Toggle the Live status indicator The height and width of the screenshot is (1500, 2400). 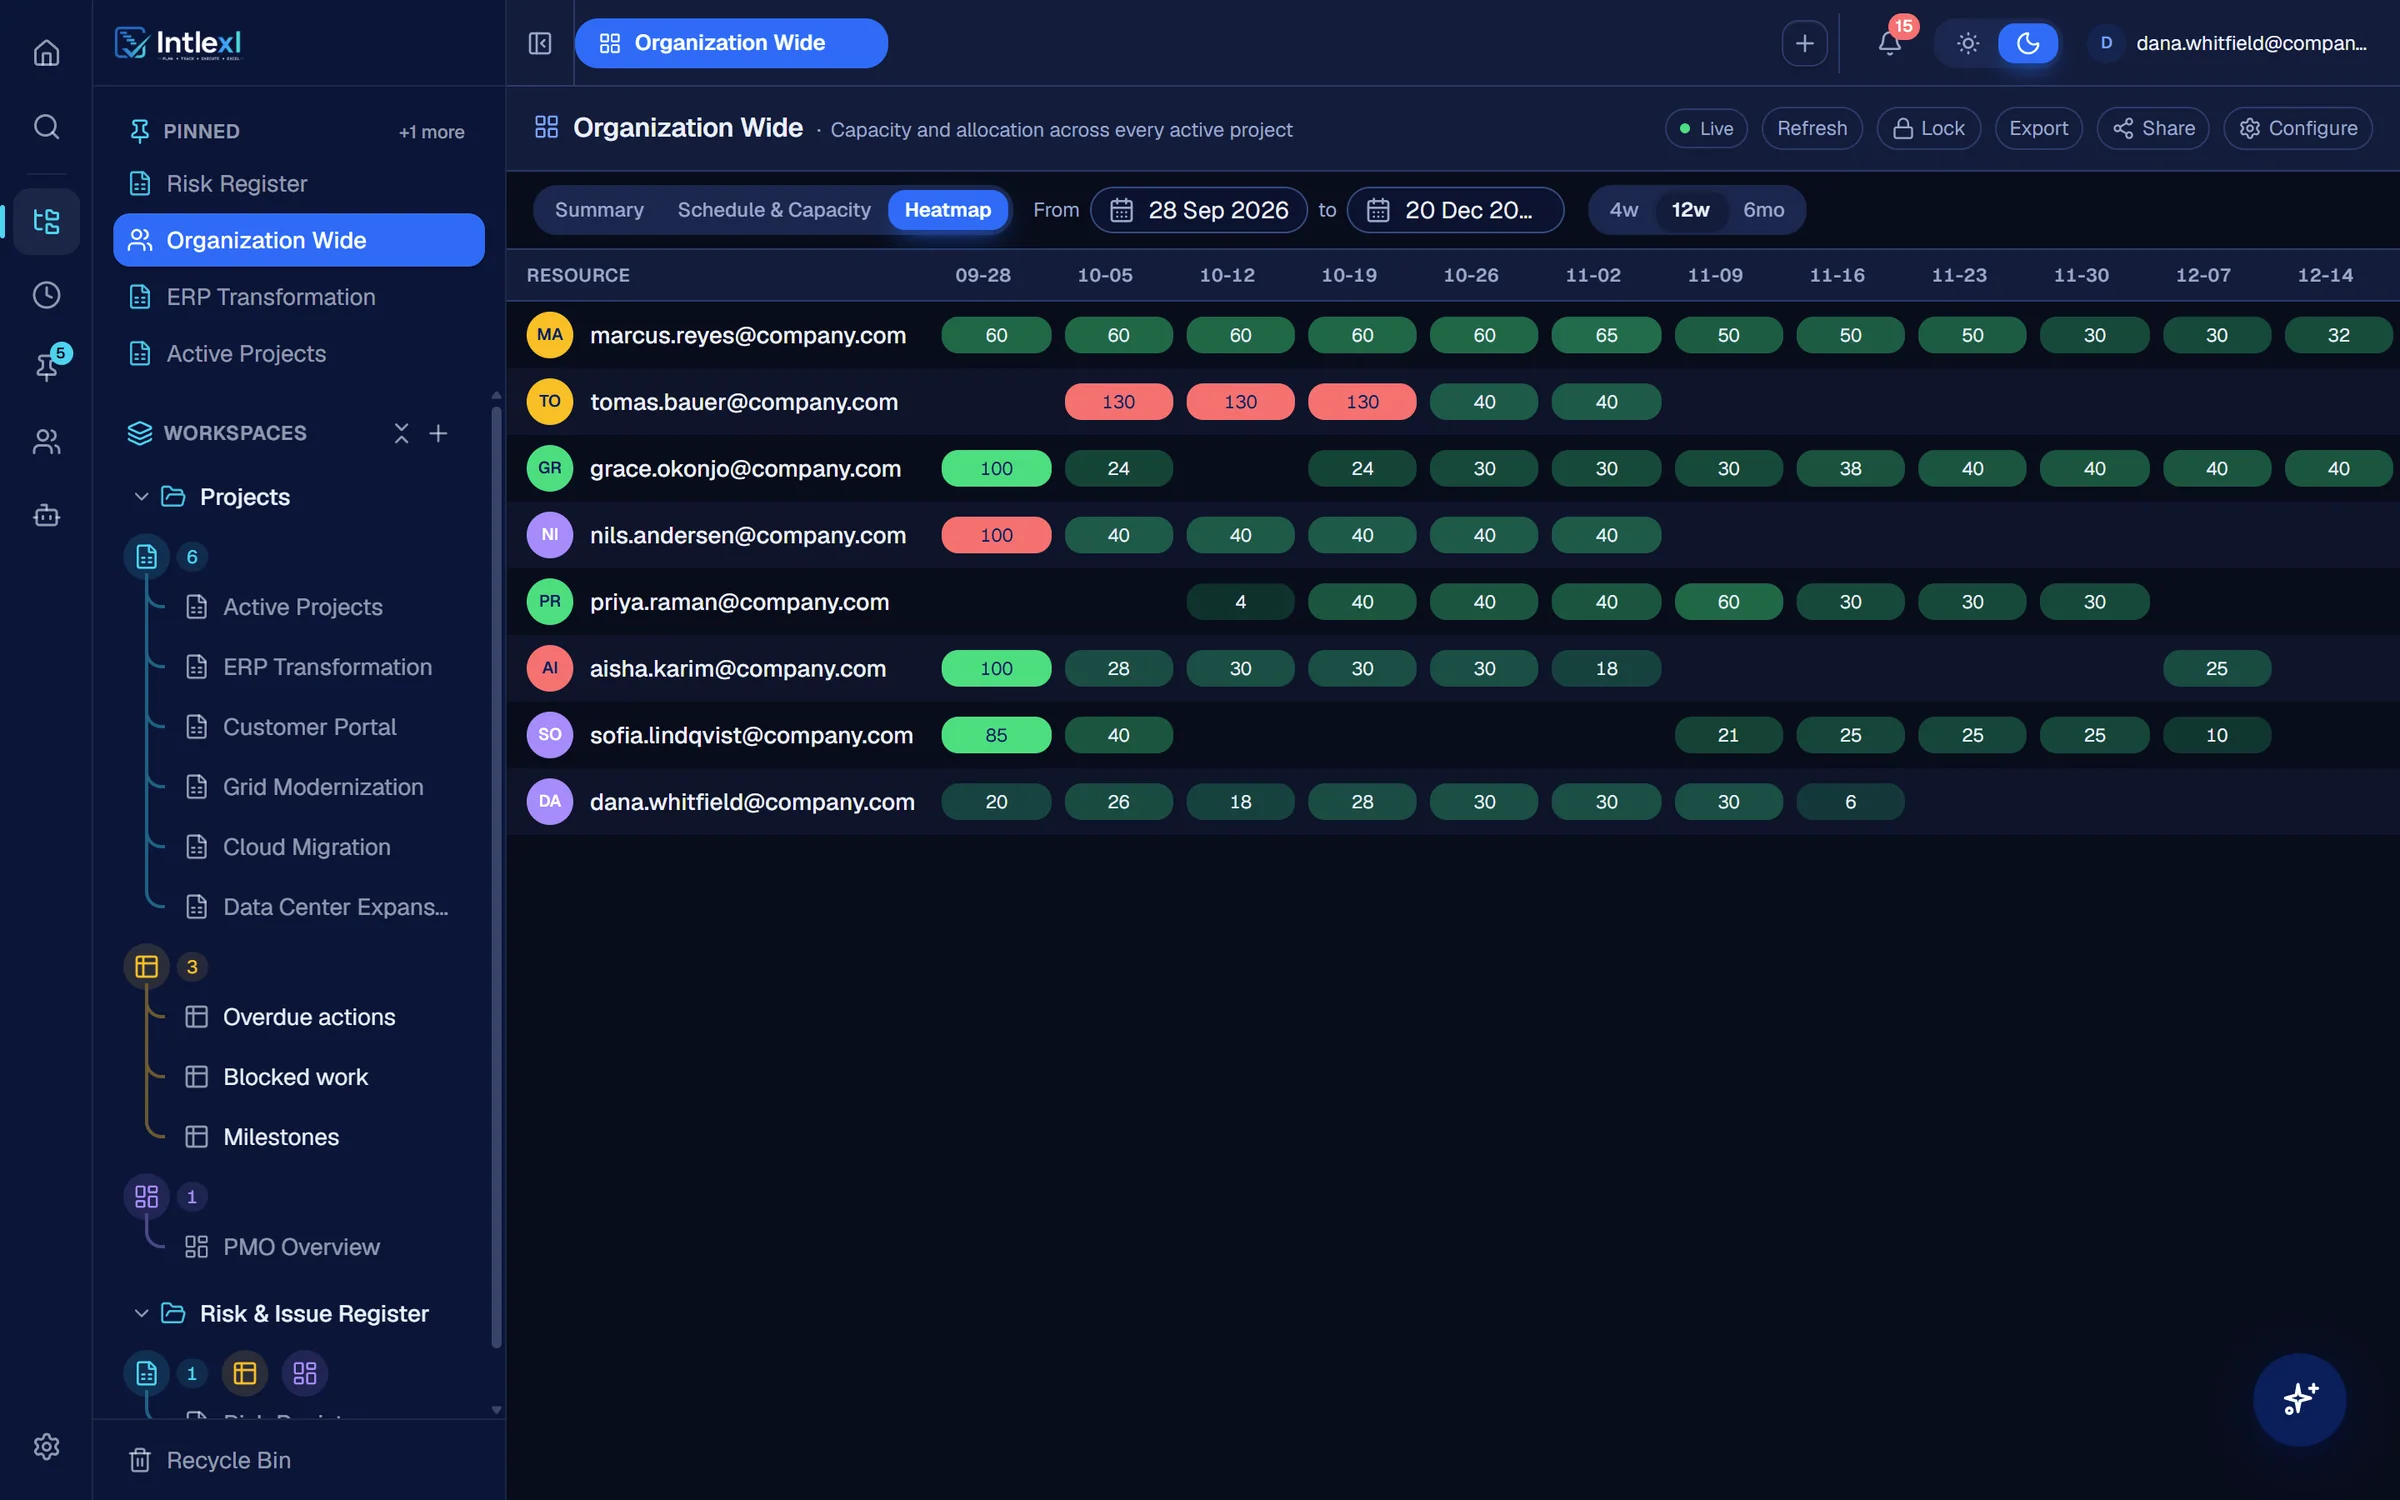(x=1706, y=128)
